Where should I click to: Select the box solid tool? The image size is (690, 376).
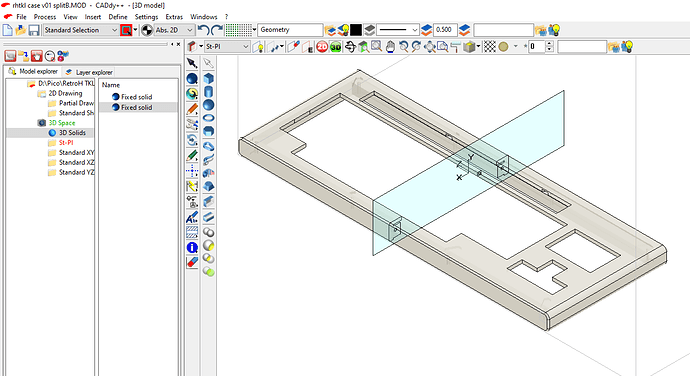point(209,78)
